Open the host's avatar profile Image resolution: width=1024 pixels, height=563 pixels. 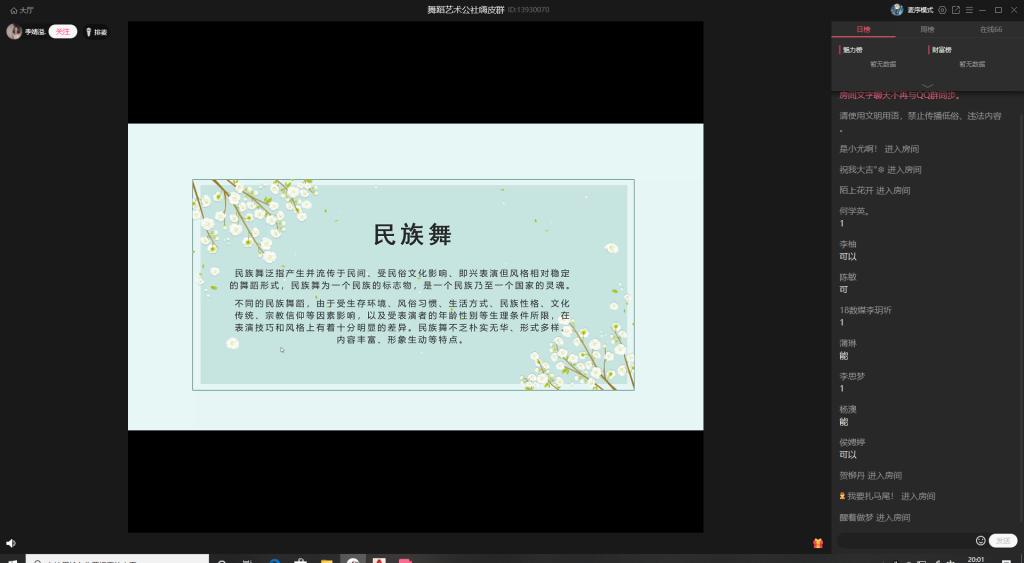(14, 32)
